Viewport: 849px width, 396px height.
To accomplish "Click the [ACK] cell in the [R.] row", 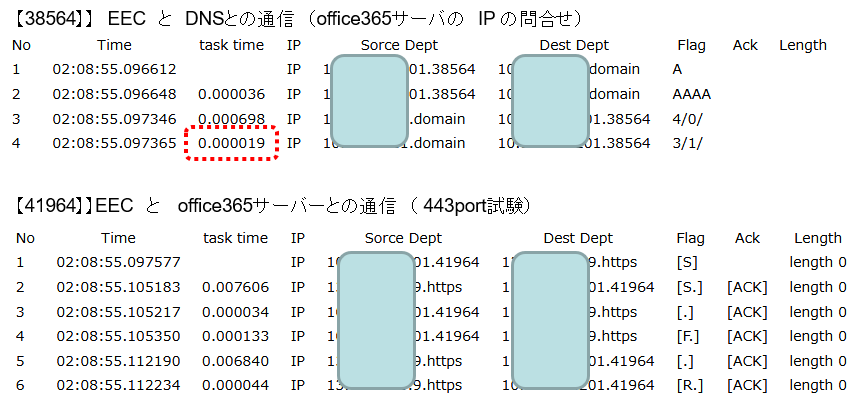I will point(747,386).
